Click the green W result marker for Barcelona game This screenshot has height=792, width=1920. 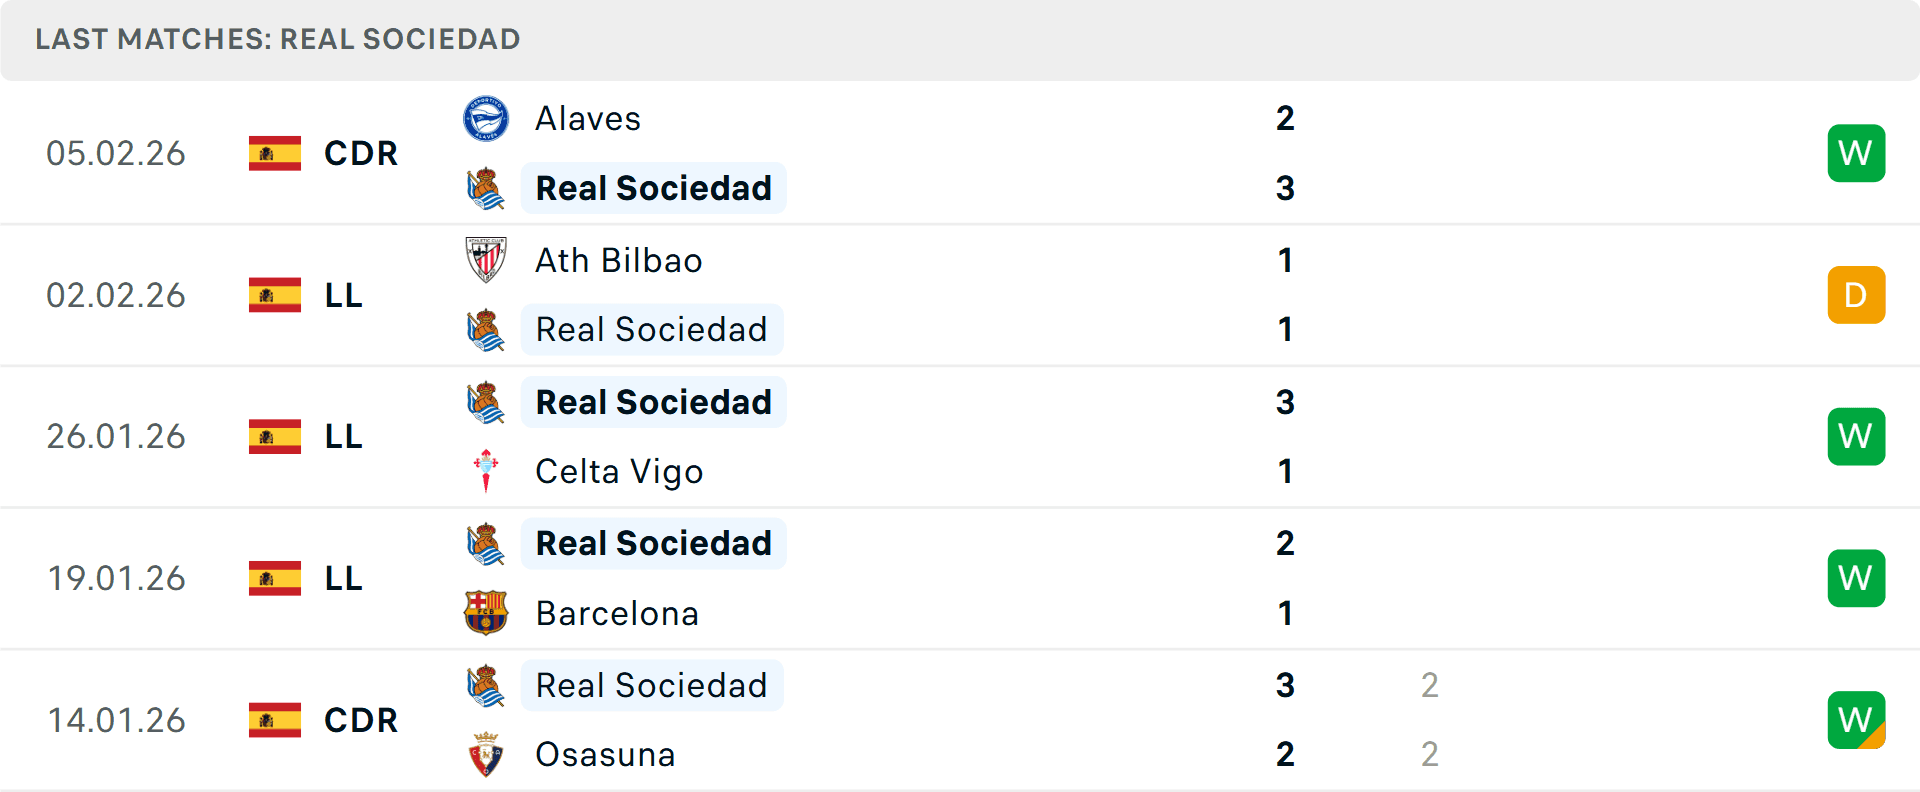[1856, 578]
